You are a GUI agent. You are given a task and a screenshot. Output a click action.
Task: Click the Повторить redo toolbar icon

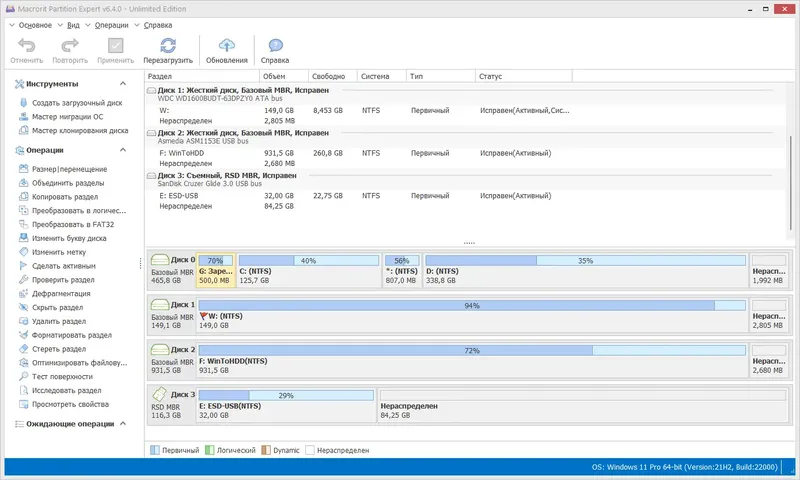click(x=70, y=45)
